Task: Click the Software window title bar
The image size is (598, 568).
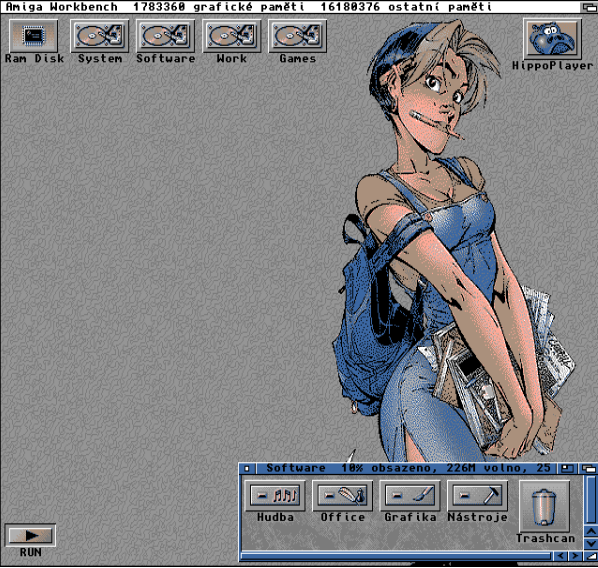Action: pos(406,468)
